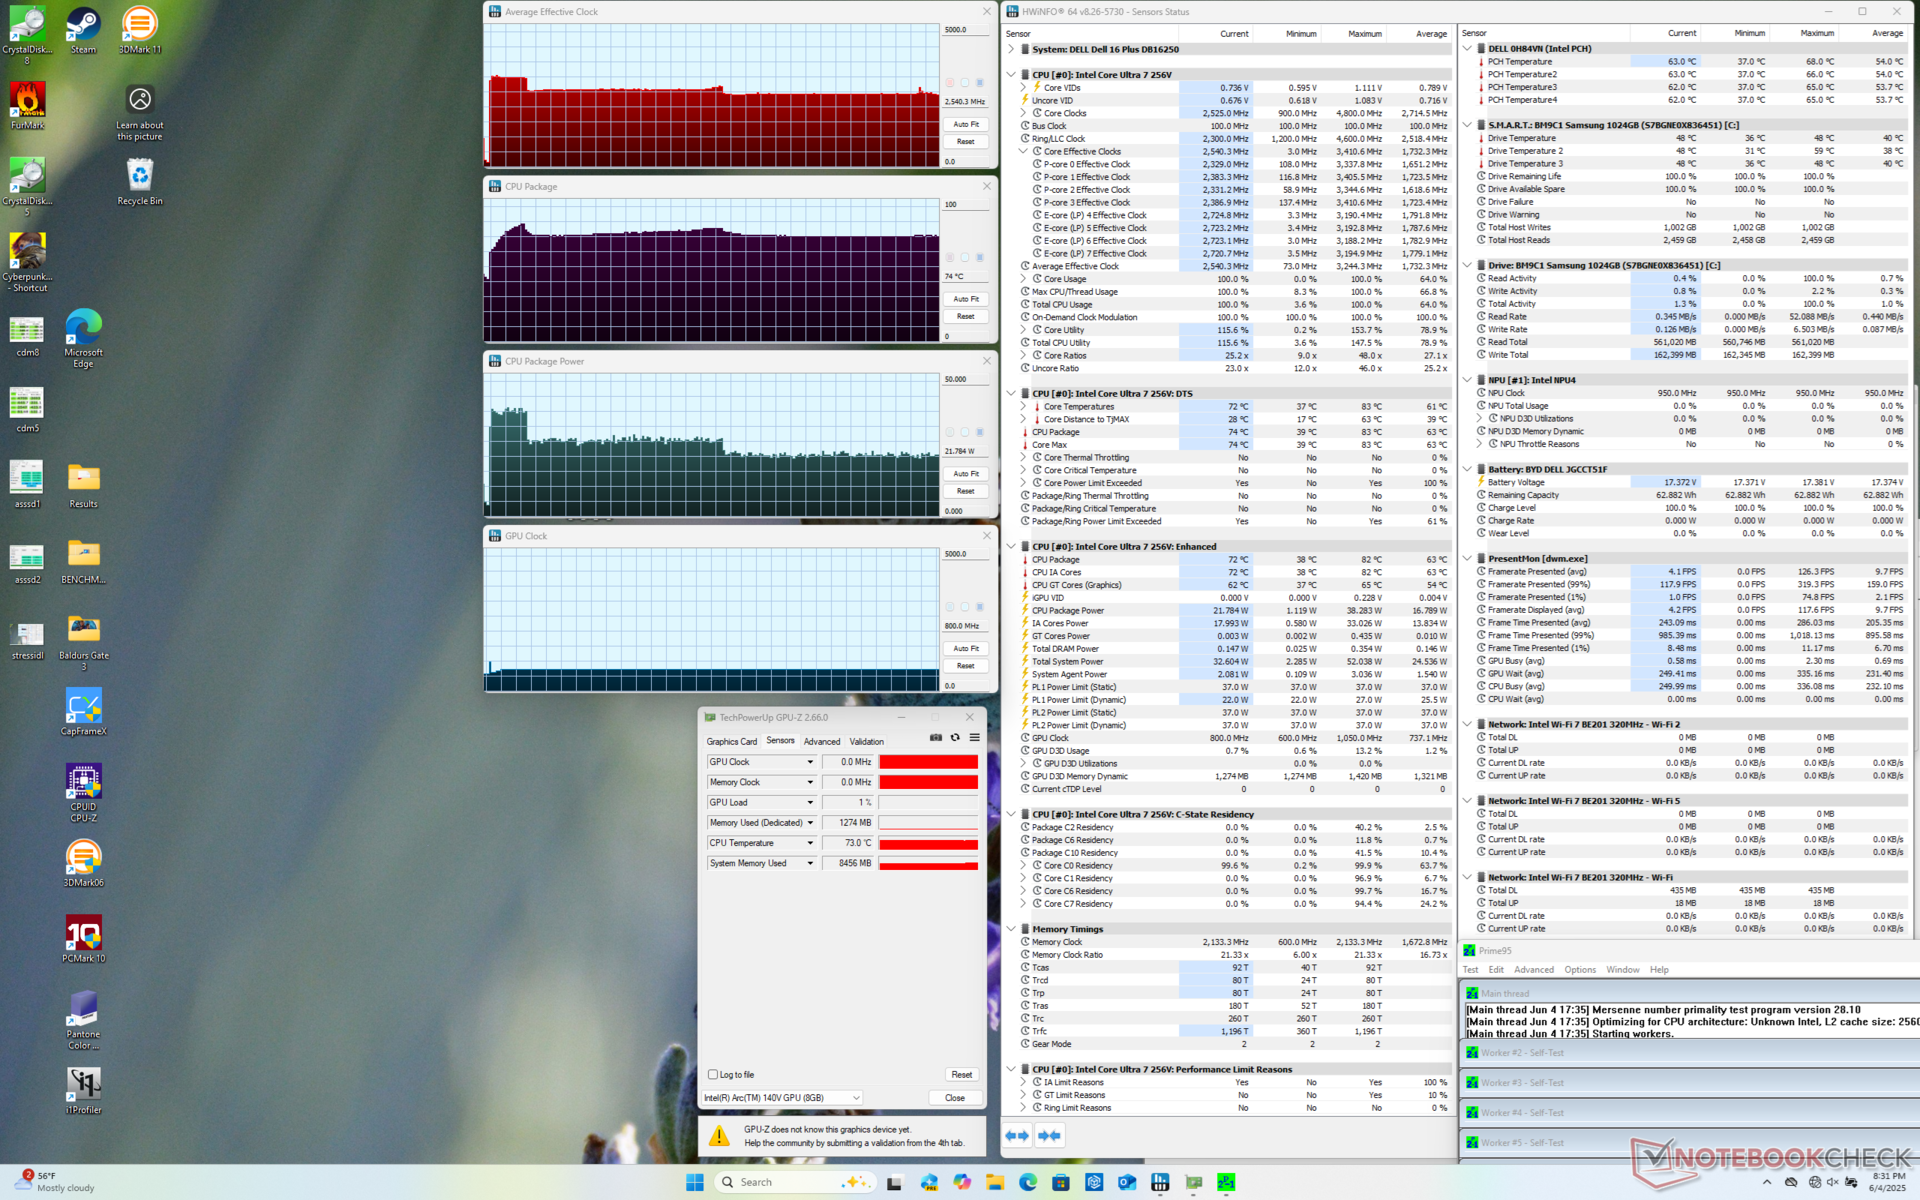This screenshot has height=1200, width=1920.
Task: Click HWiNFO left-right navigation arrows icon
Action: click(x=1017, y=1135)
